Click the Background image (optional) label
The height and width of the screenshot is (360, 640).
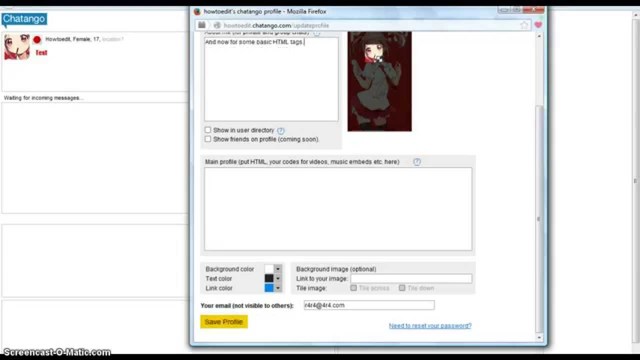tap(336, 269)
